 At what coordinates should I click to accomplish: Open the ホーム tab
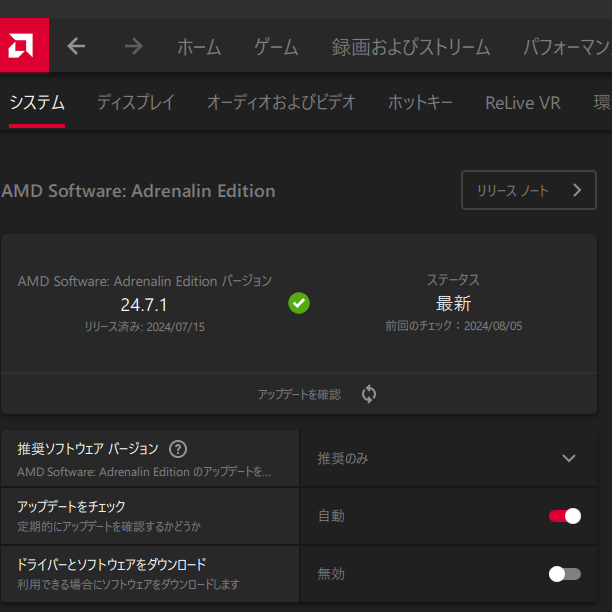tap(199, 47)
